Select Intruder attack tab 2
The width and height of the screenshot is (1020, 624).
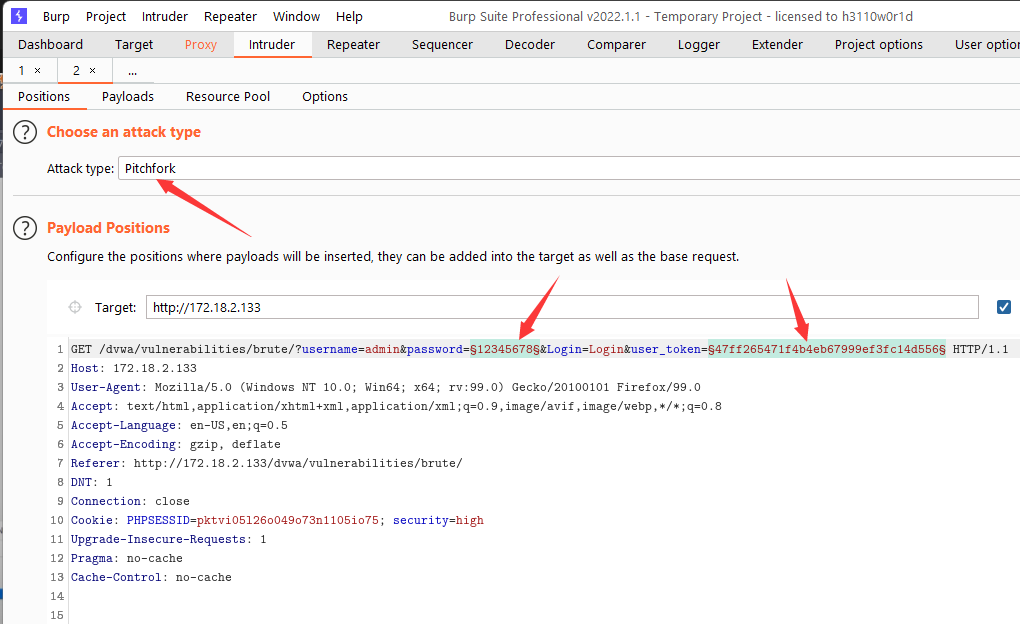click(76, 70)
